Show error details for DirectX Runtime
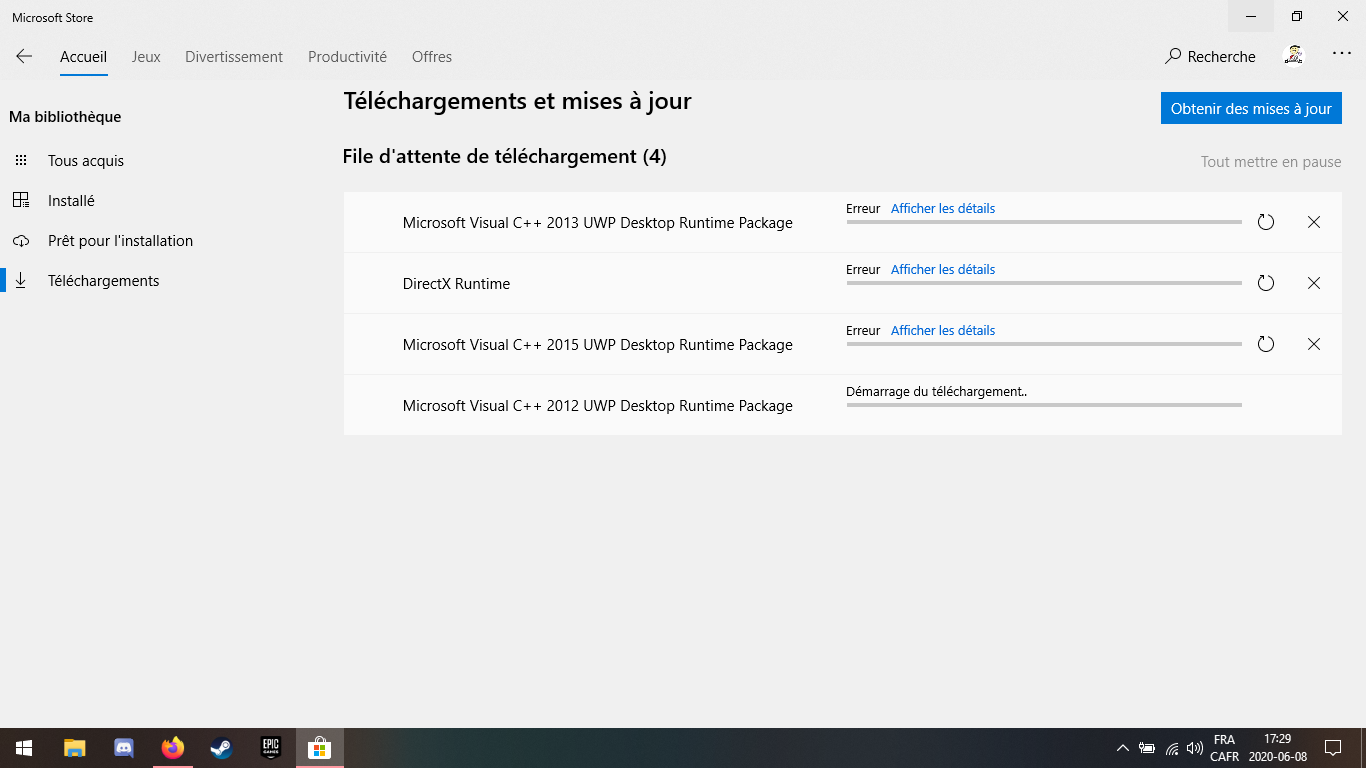Screen dimensions: 1366x768 (x=943, y=270)
